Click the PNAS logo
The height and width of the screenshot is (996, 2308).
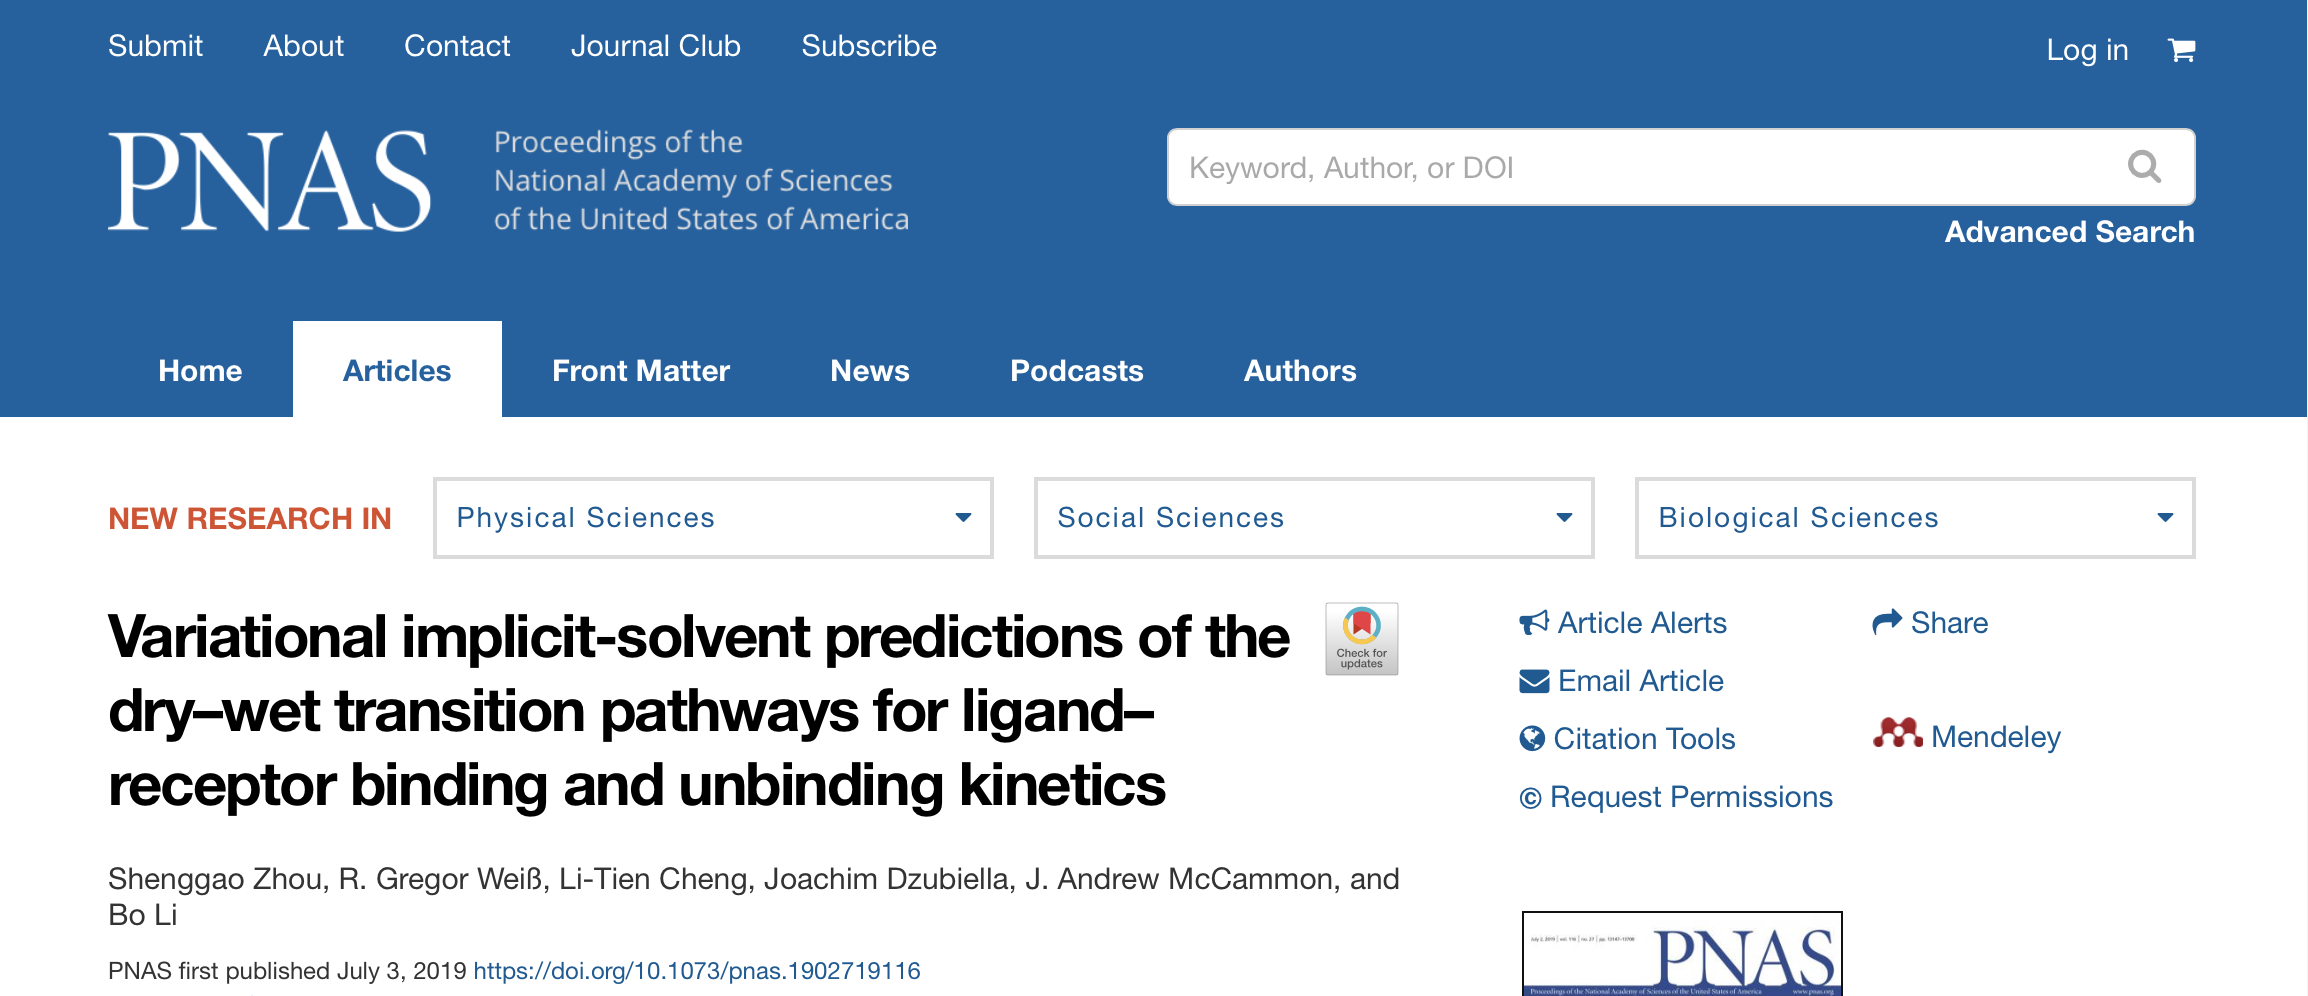[270, 181]
